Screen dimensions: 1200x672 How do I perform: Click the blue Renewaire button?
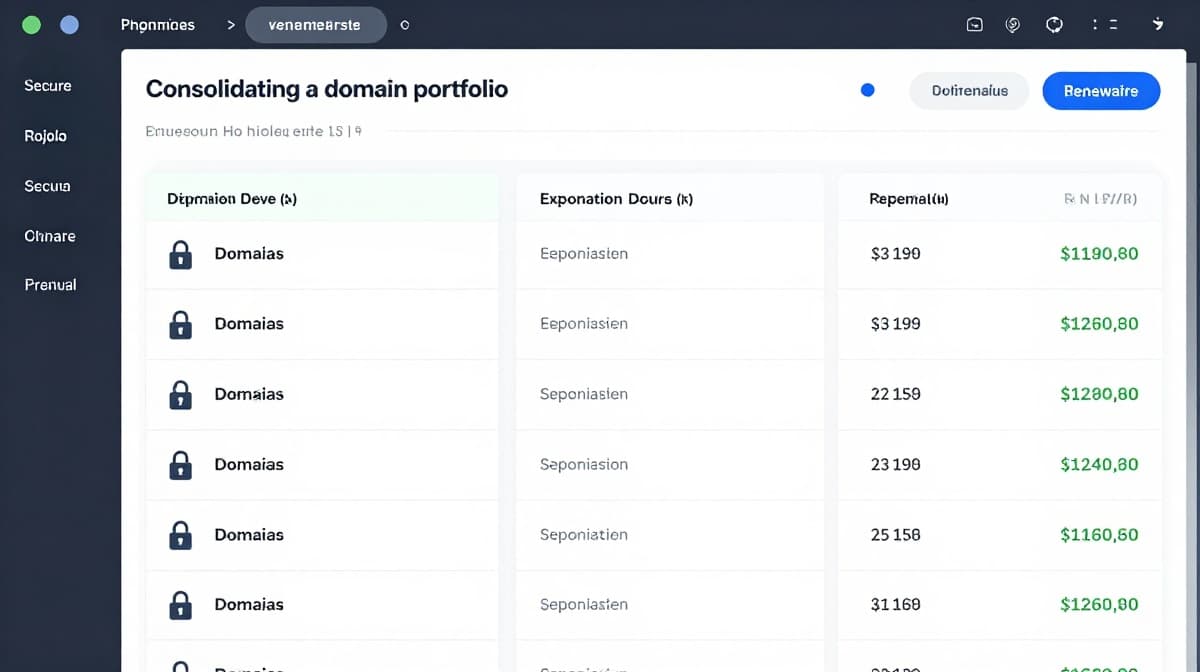click(x=1101, y=90)
